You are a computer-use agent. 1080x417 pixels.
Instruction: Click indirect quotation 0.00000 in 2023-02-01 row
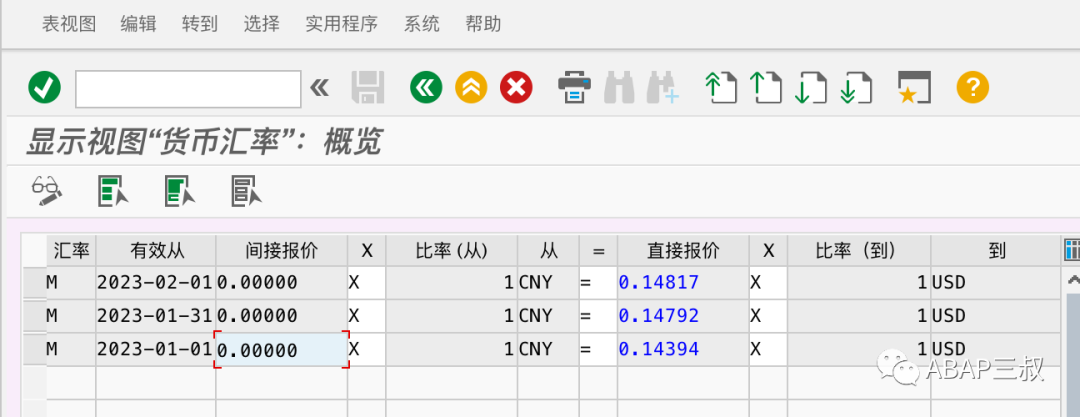pyautogui.click(x=282, y=283)
